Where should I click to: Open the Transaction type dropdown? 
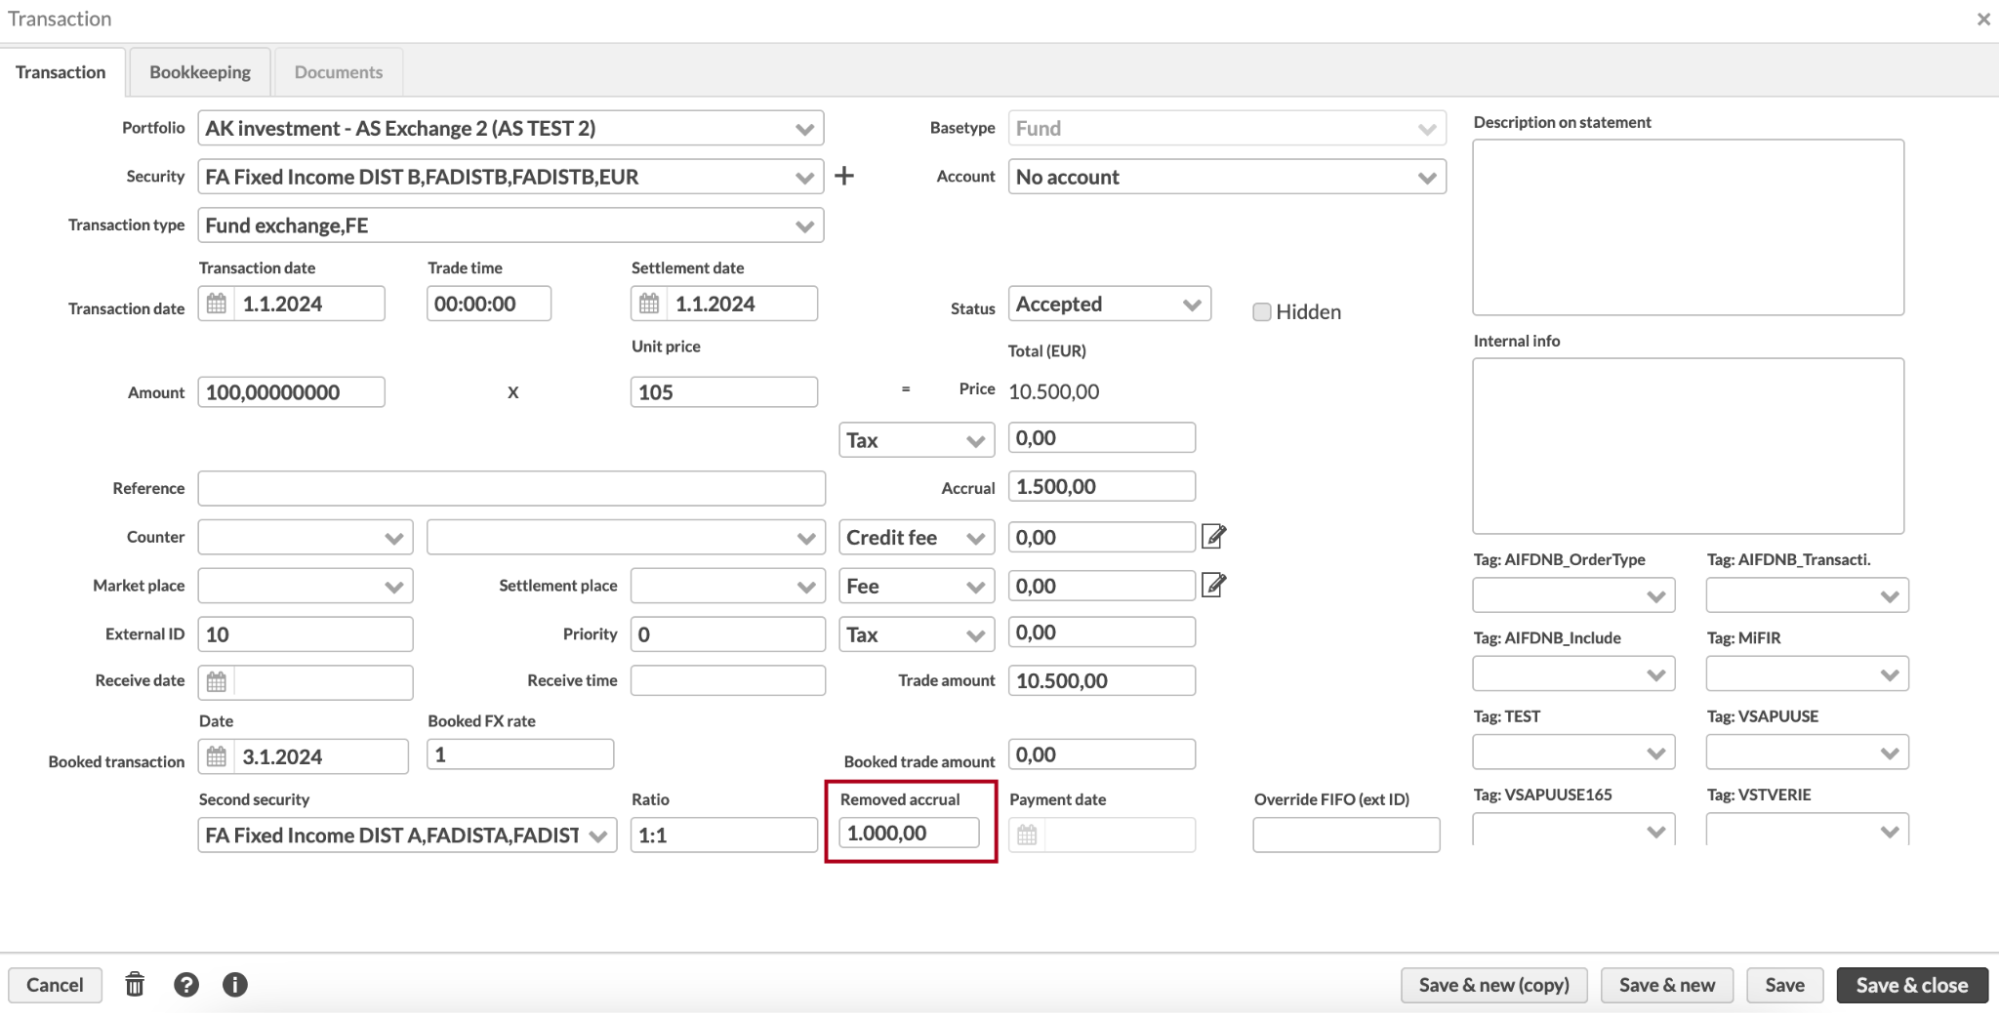click(x=511, y=225)
